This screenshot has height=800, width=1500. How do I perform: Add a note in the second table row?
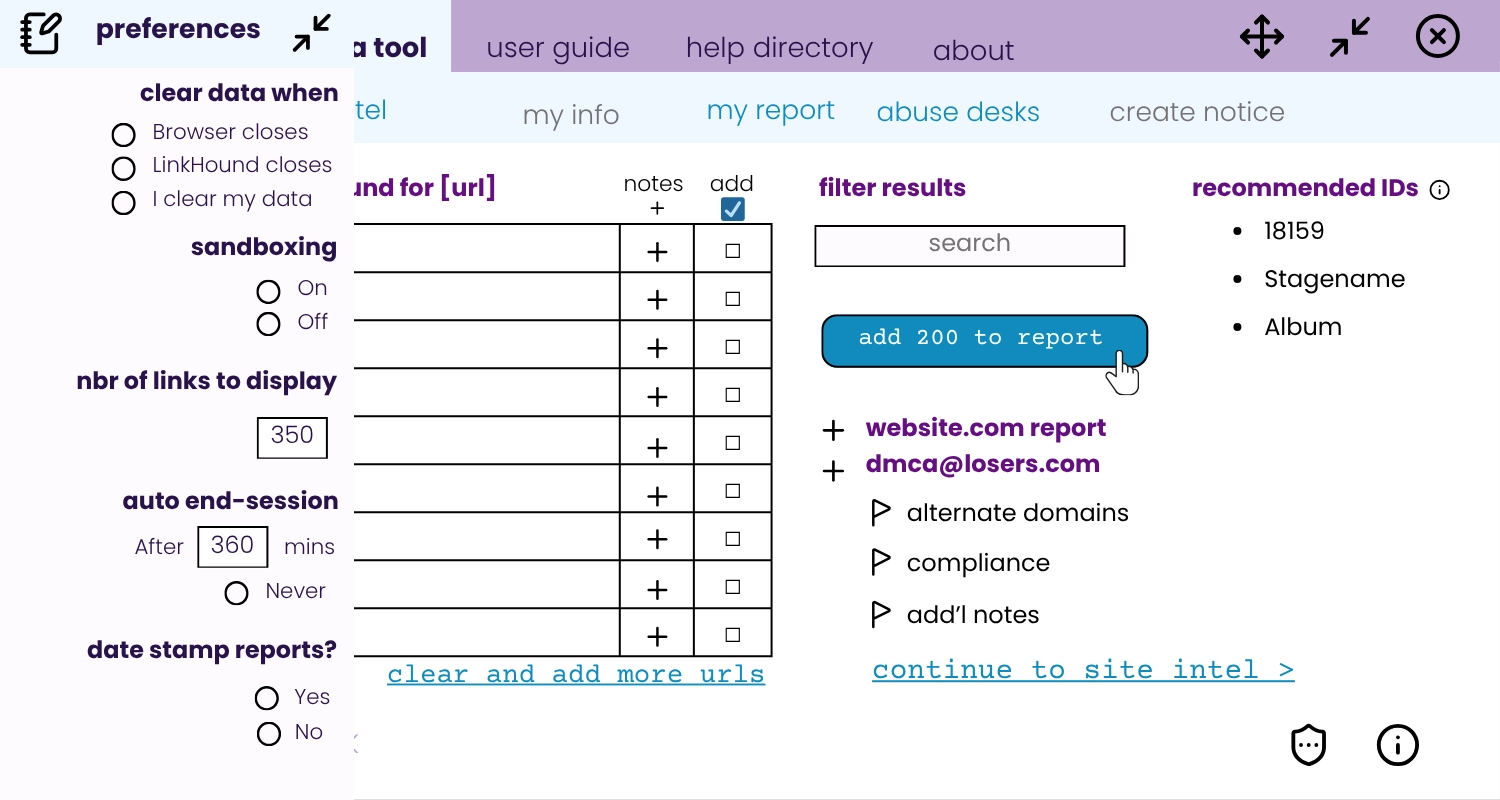(x=657, y=300)
